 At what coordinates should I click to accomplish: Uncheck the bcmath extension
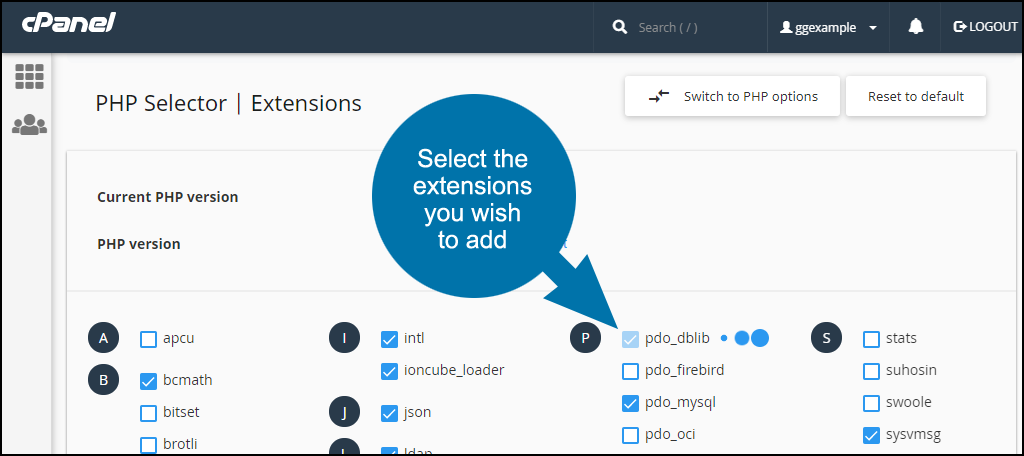(x=149, y=381)
